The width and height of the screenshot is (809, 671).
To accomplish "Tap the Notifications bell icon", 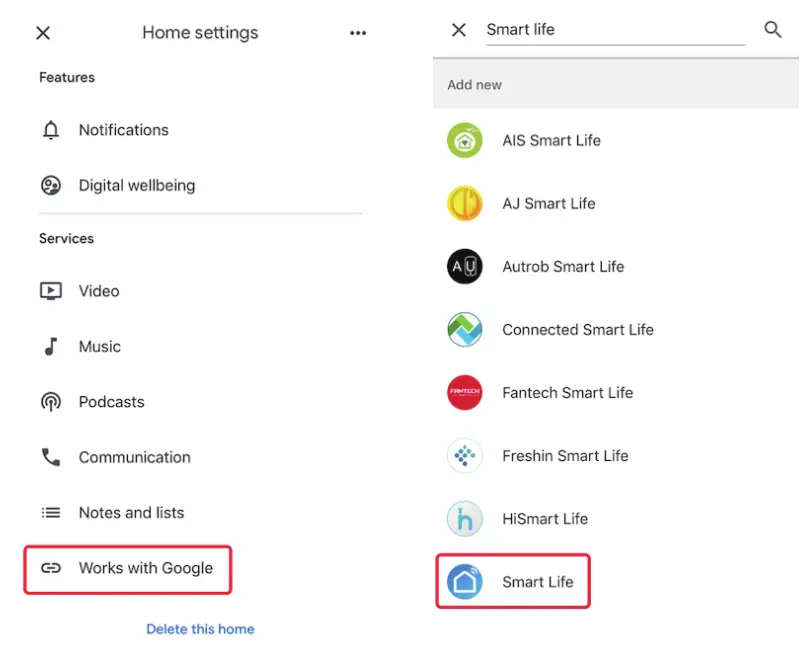I will point(51,130).
